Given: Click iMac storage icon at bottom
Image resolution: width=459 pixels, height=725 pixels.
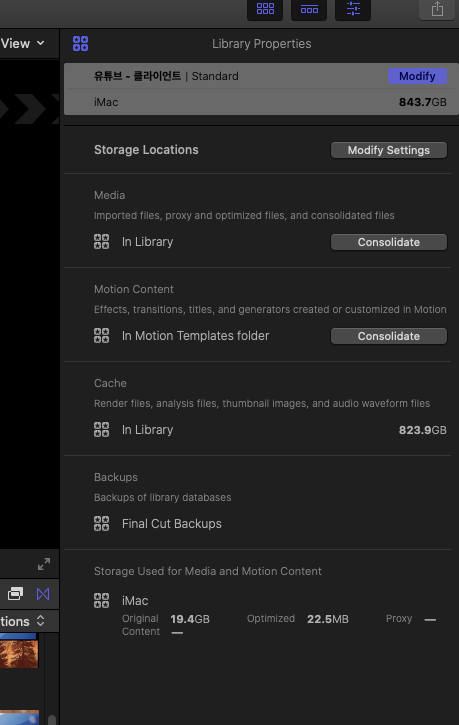Looking at the screenshot, I should tap(101, 600).
